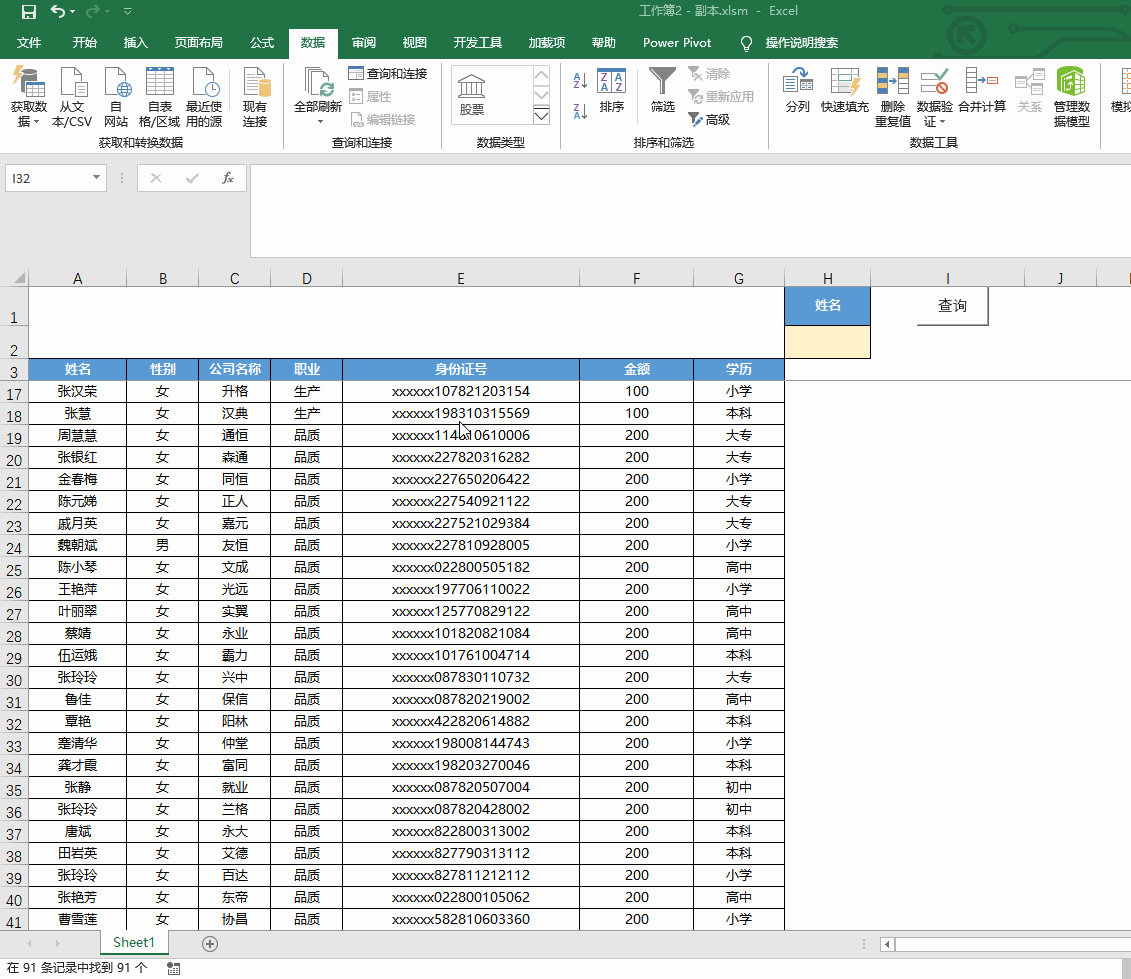Click the Select All corner triangle
1131x979 pixels.
(x=19, y=278)
